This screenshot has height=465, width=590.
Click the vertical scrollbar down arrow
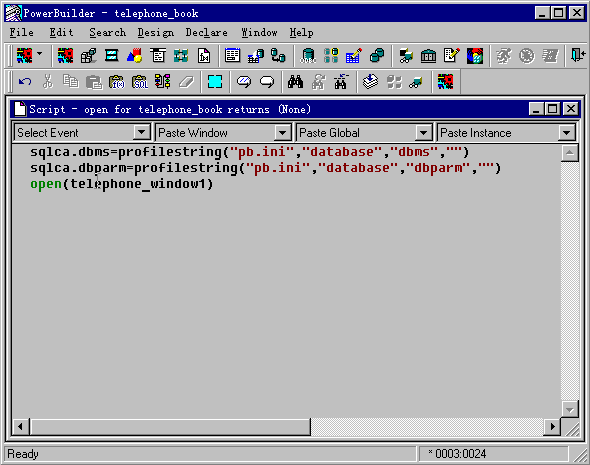(570, 409)
